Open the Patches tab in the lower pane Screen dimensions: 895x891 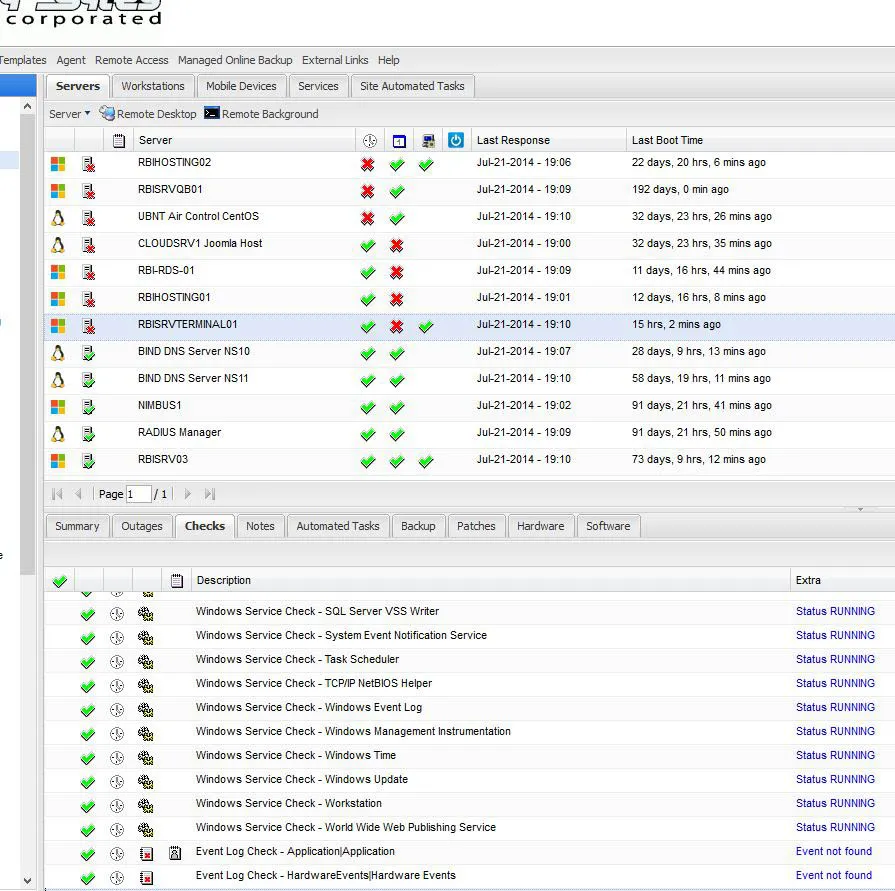pyautogui.click(x=476, y=526)
